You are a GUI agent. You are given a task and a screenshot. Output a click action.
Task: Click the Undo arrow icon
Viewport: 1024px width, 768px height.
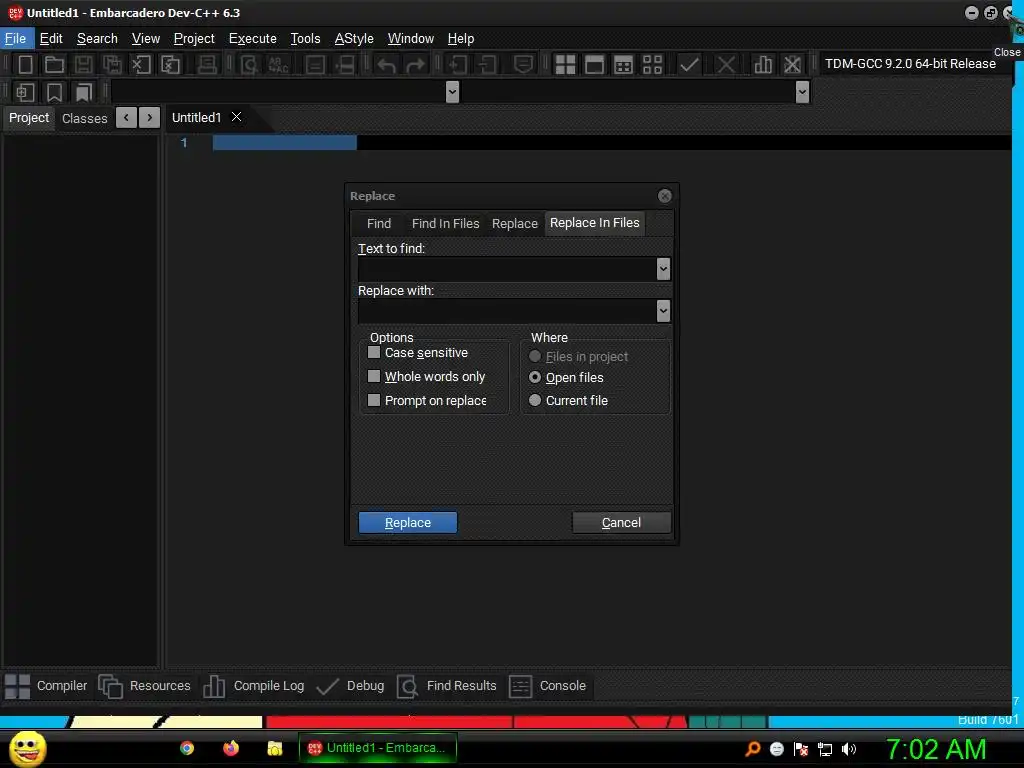pyautogui.click(x=387, y=64)
